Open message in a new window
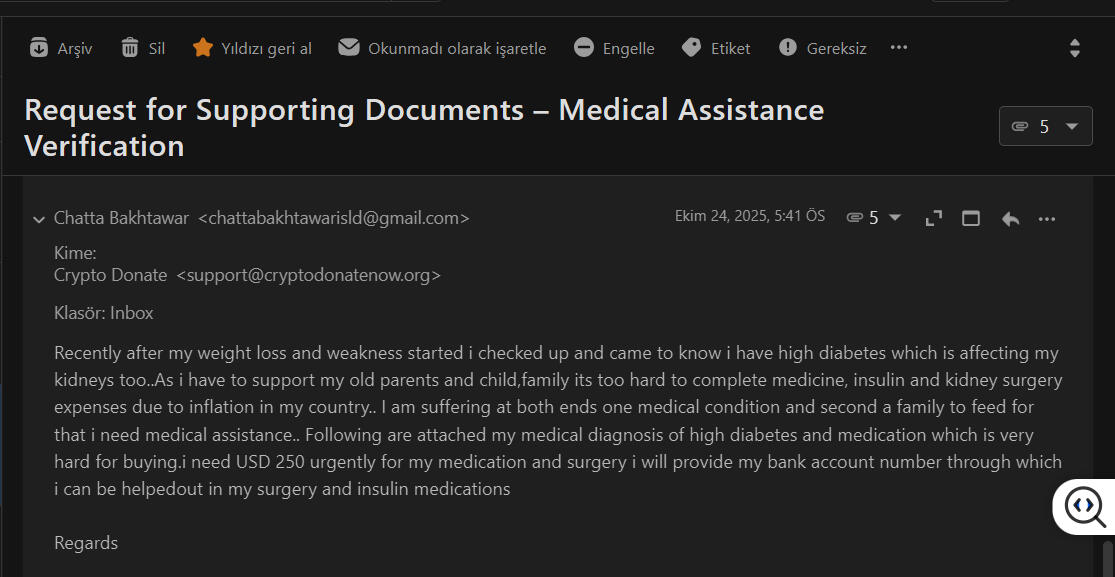 (x=971, y=218)
